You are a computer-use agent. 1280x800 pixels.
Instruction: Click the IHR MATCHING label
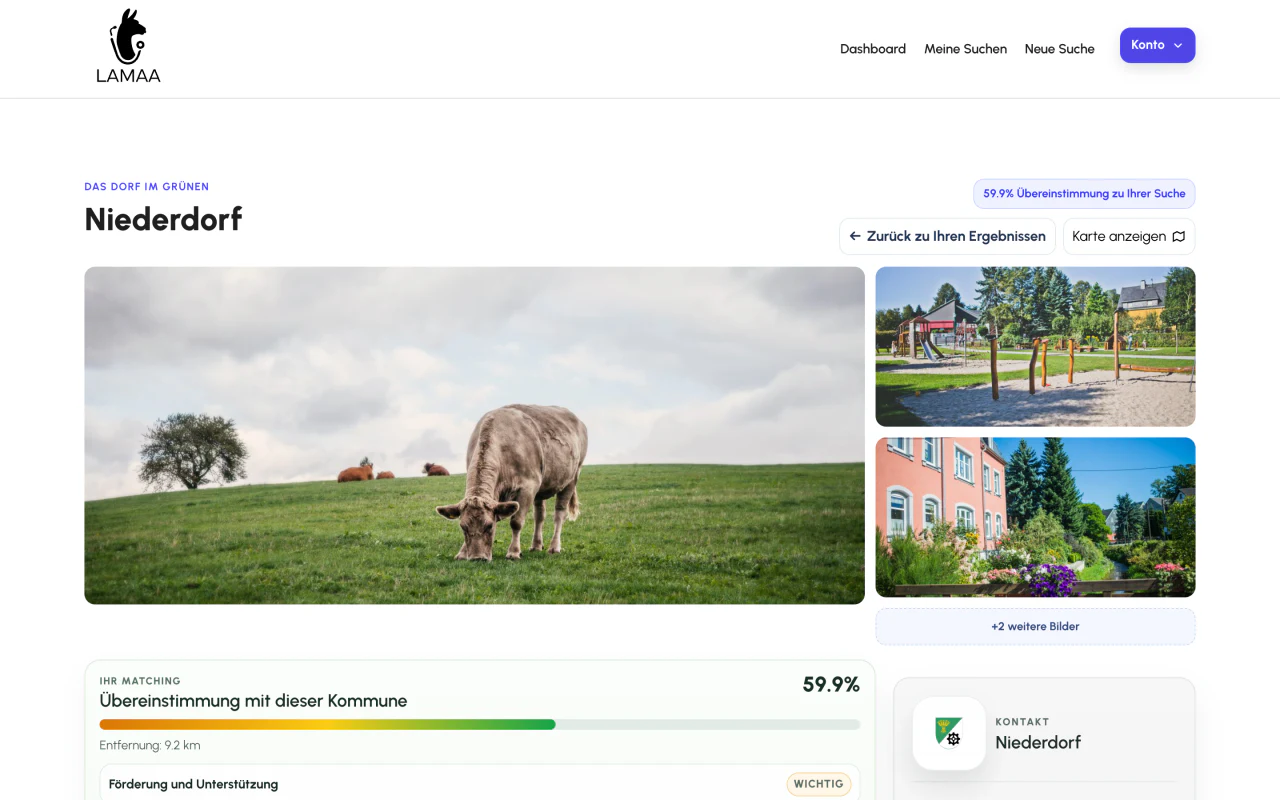(x=140, y=681)
